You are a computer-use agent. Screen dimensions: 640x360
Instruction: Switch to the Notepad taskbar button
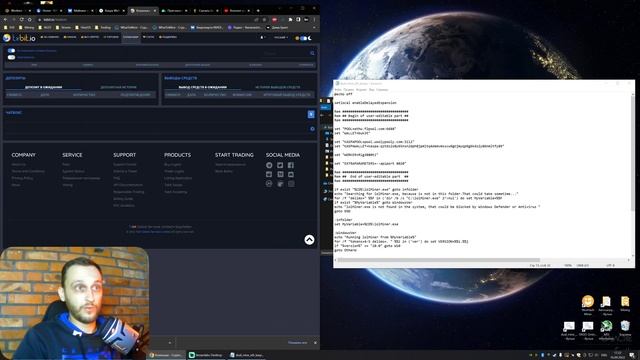pos(246,355)
